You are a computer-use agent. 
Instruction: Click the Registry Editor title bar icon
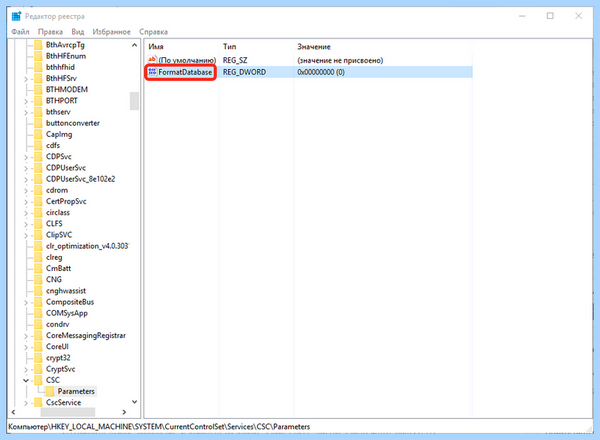[x=16, y=16]
